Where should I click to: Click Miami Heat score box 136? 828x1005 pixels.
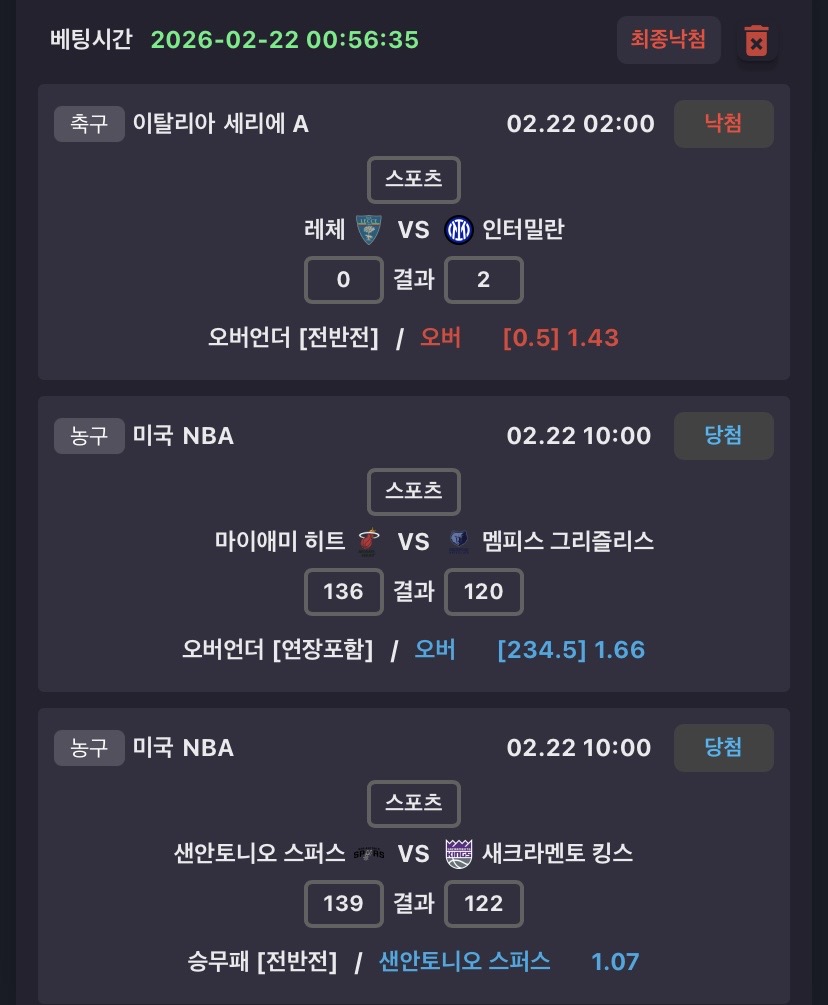[344, 592]
